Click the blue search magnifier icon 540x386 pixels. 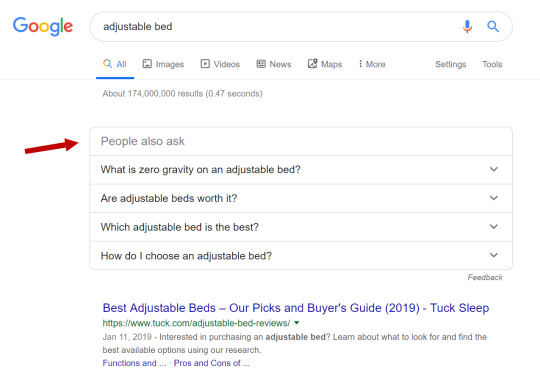tap(493, 27)
